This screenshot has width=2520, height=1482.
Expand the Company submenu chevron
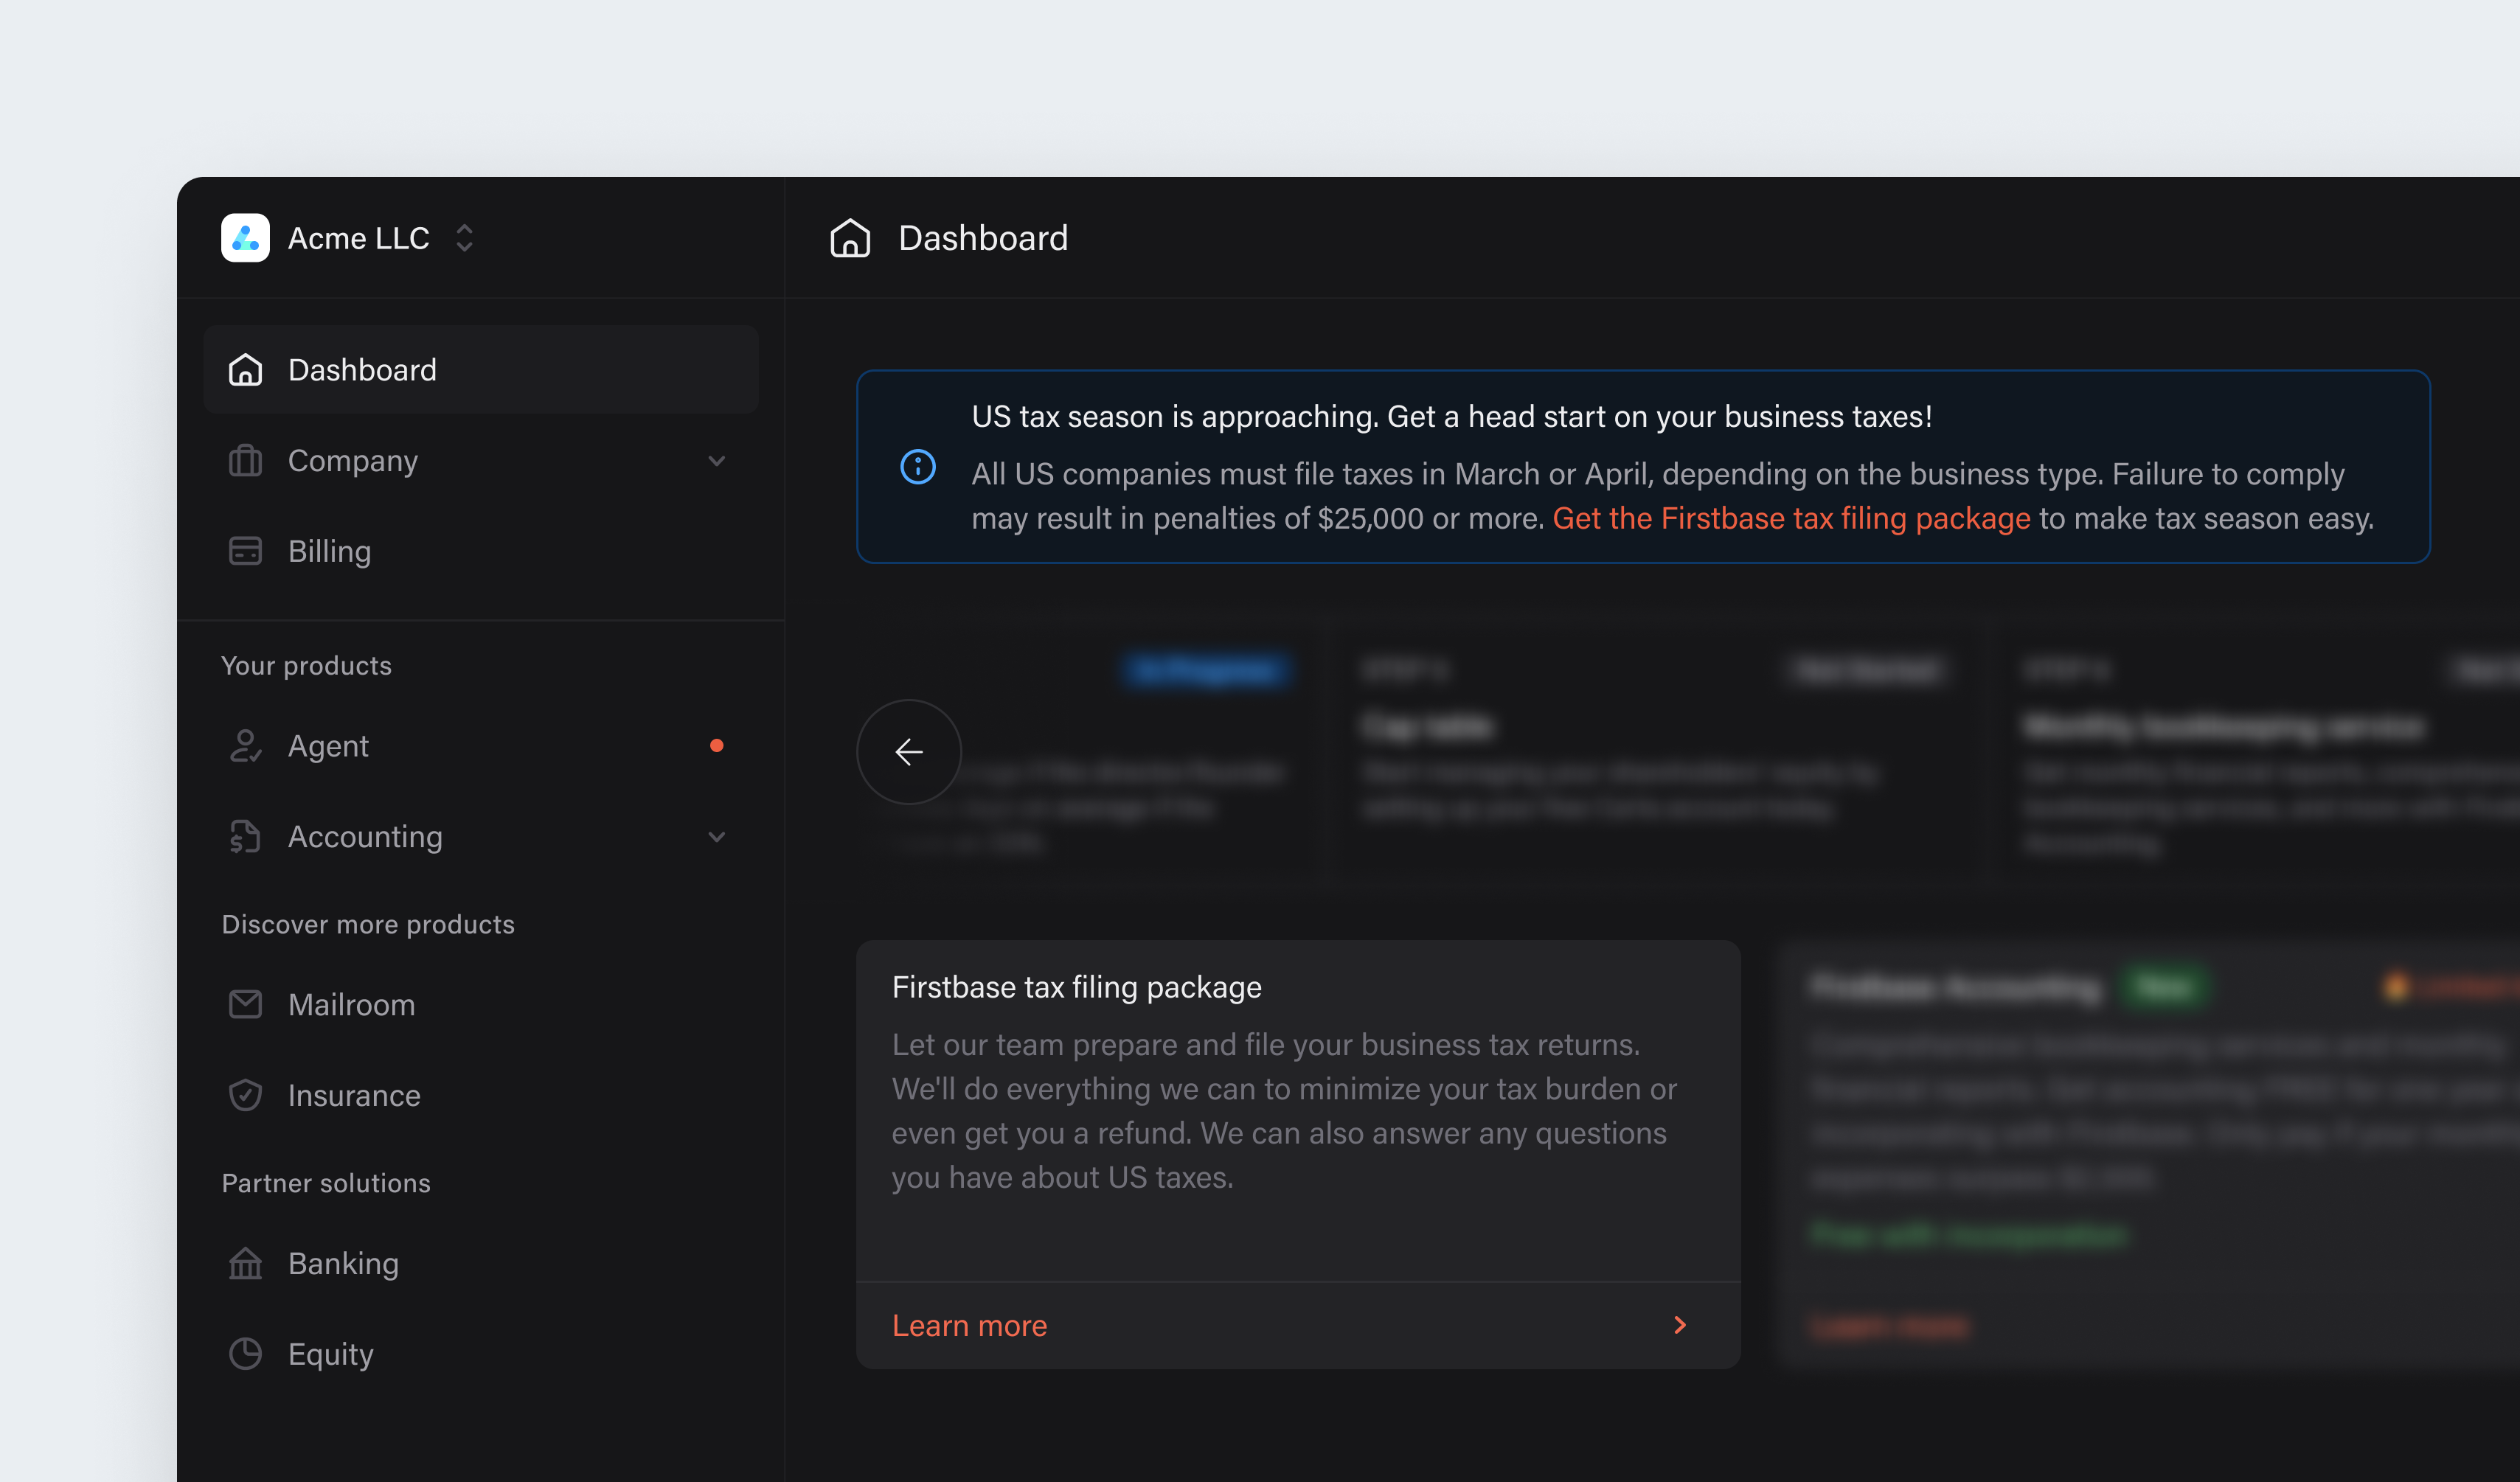click(x=717, y=461)
